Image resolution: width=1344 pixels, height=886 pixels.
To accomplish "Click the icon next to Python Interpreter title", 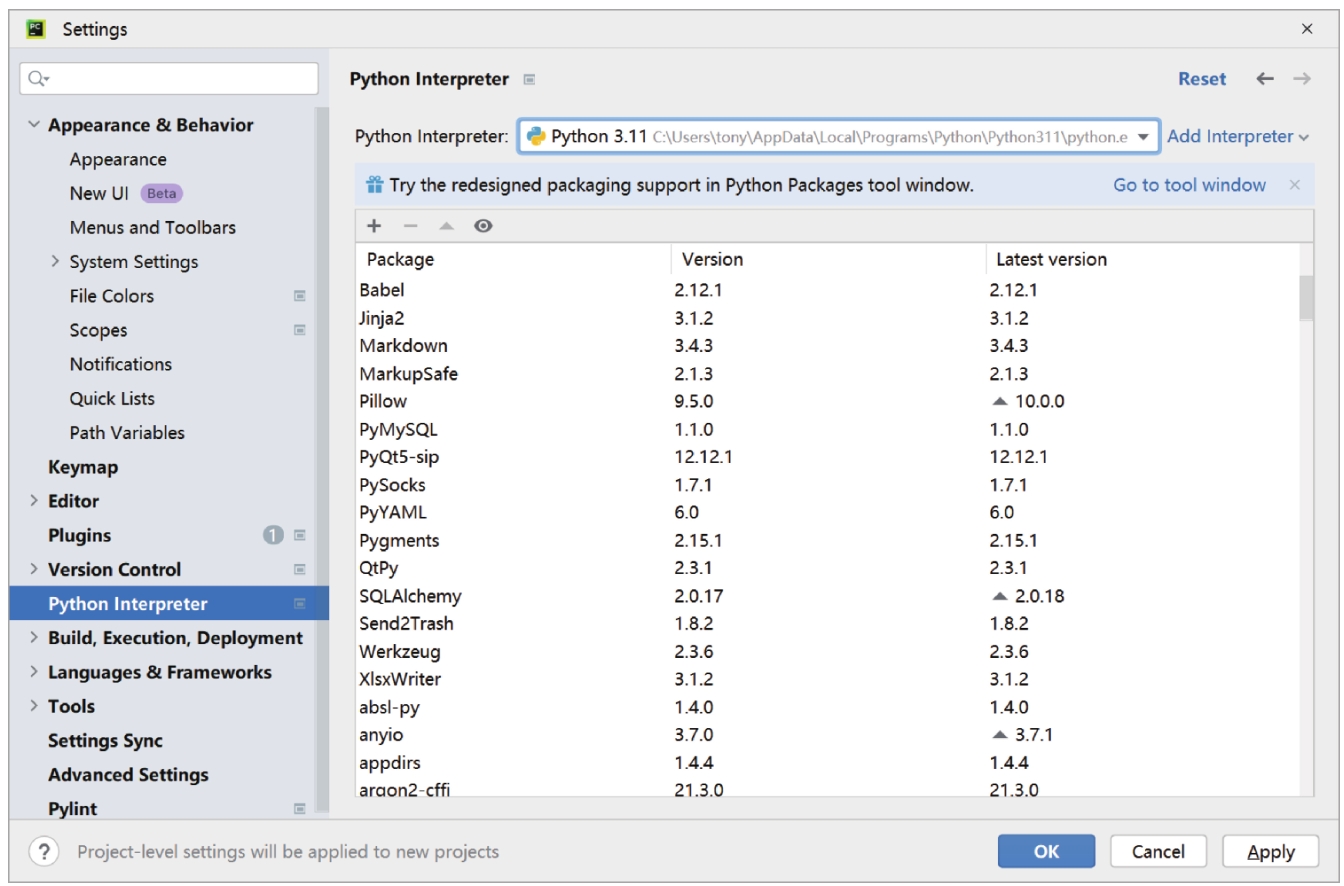I will point(530,80).
